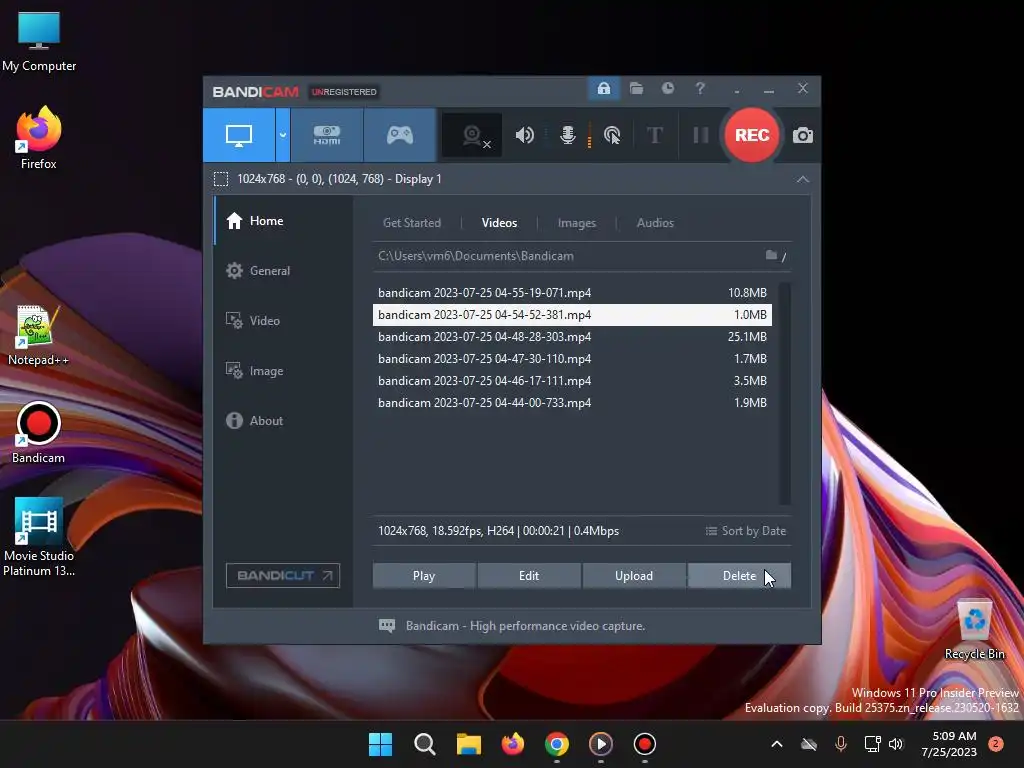Open clock showing 5:09 AM

pyautogui.click(x=949, y=744)
